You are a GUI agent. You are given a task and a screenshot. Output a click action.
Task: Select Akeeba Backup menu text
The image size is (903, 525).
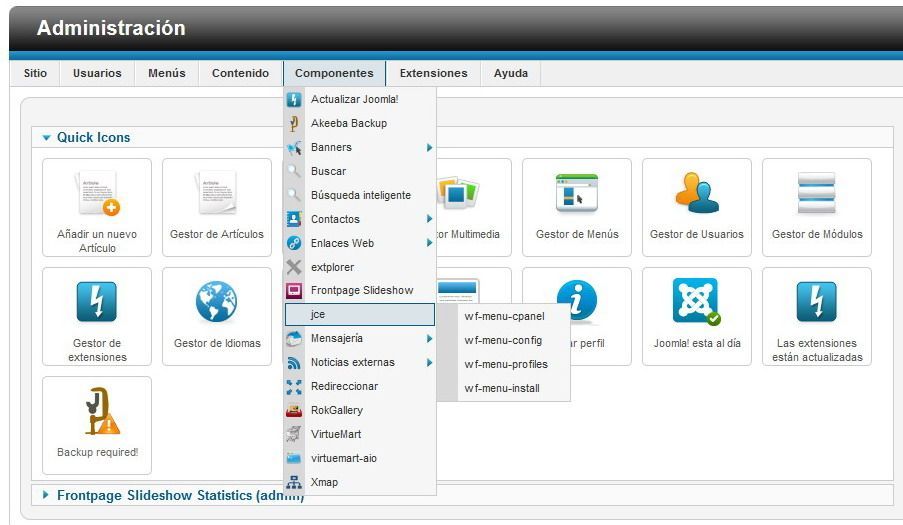[x=349, y=123]
